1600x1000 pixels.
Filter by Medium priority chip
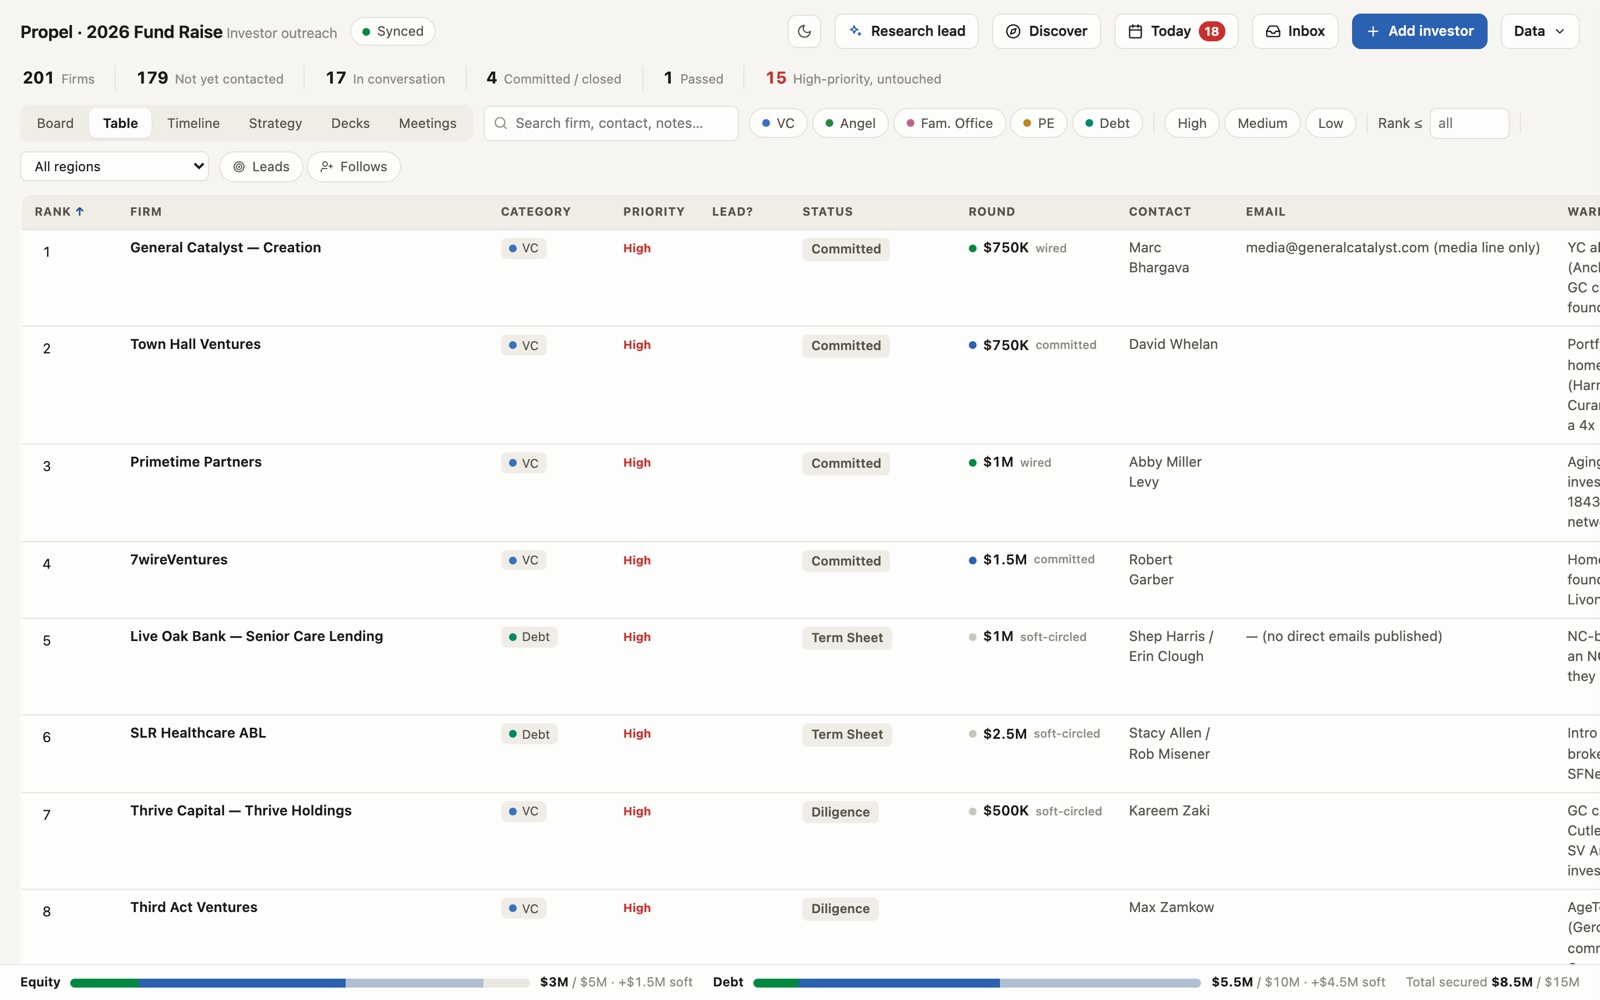[x=1262, y=123]
